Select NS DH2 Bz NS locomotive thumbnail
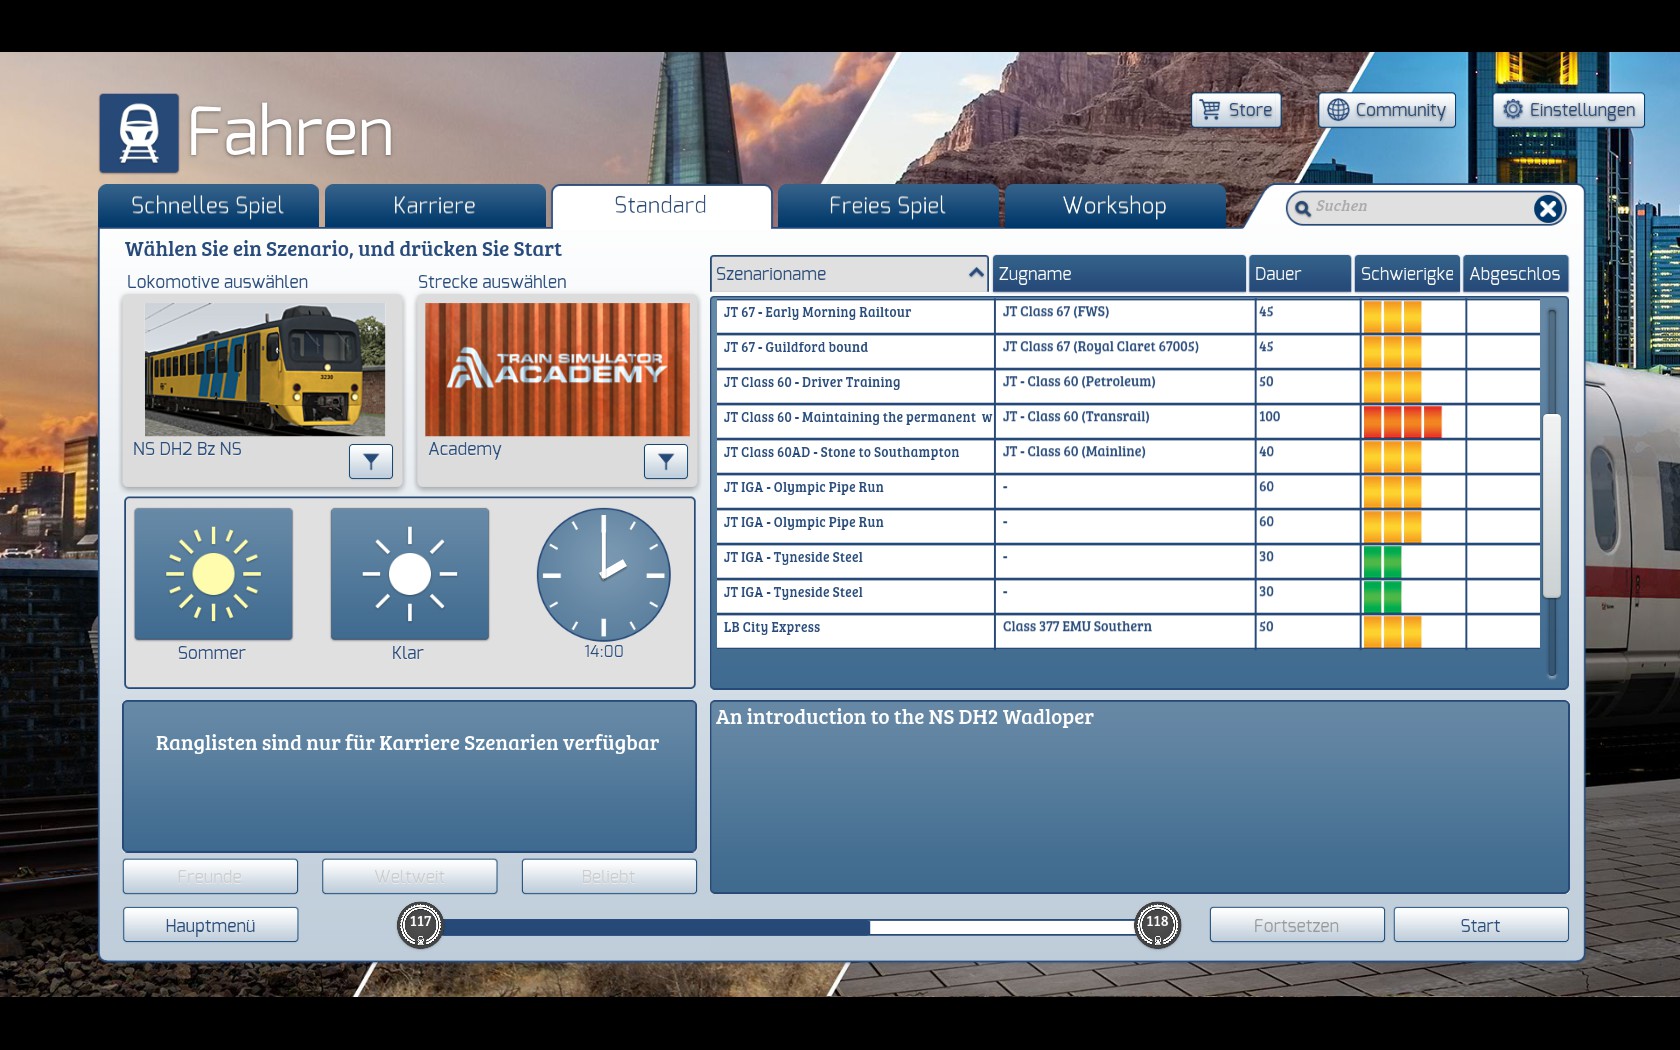Image resolution: width=1680 pixels, height=1050 pixels. pyautogui.click(x=265, y=369)
